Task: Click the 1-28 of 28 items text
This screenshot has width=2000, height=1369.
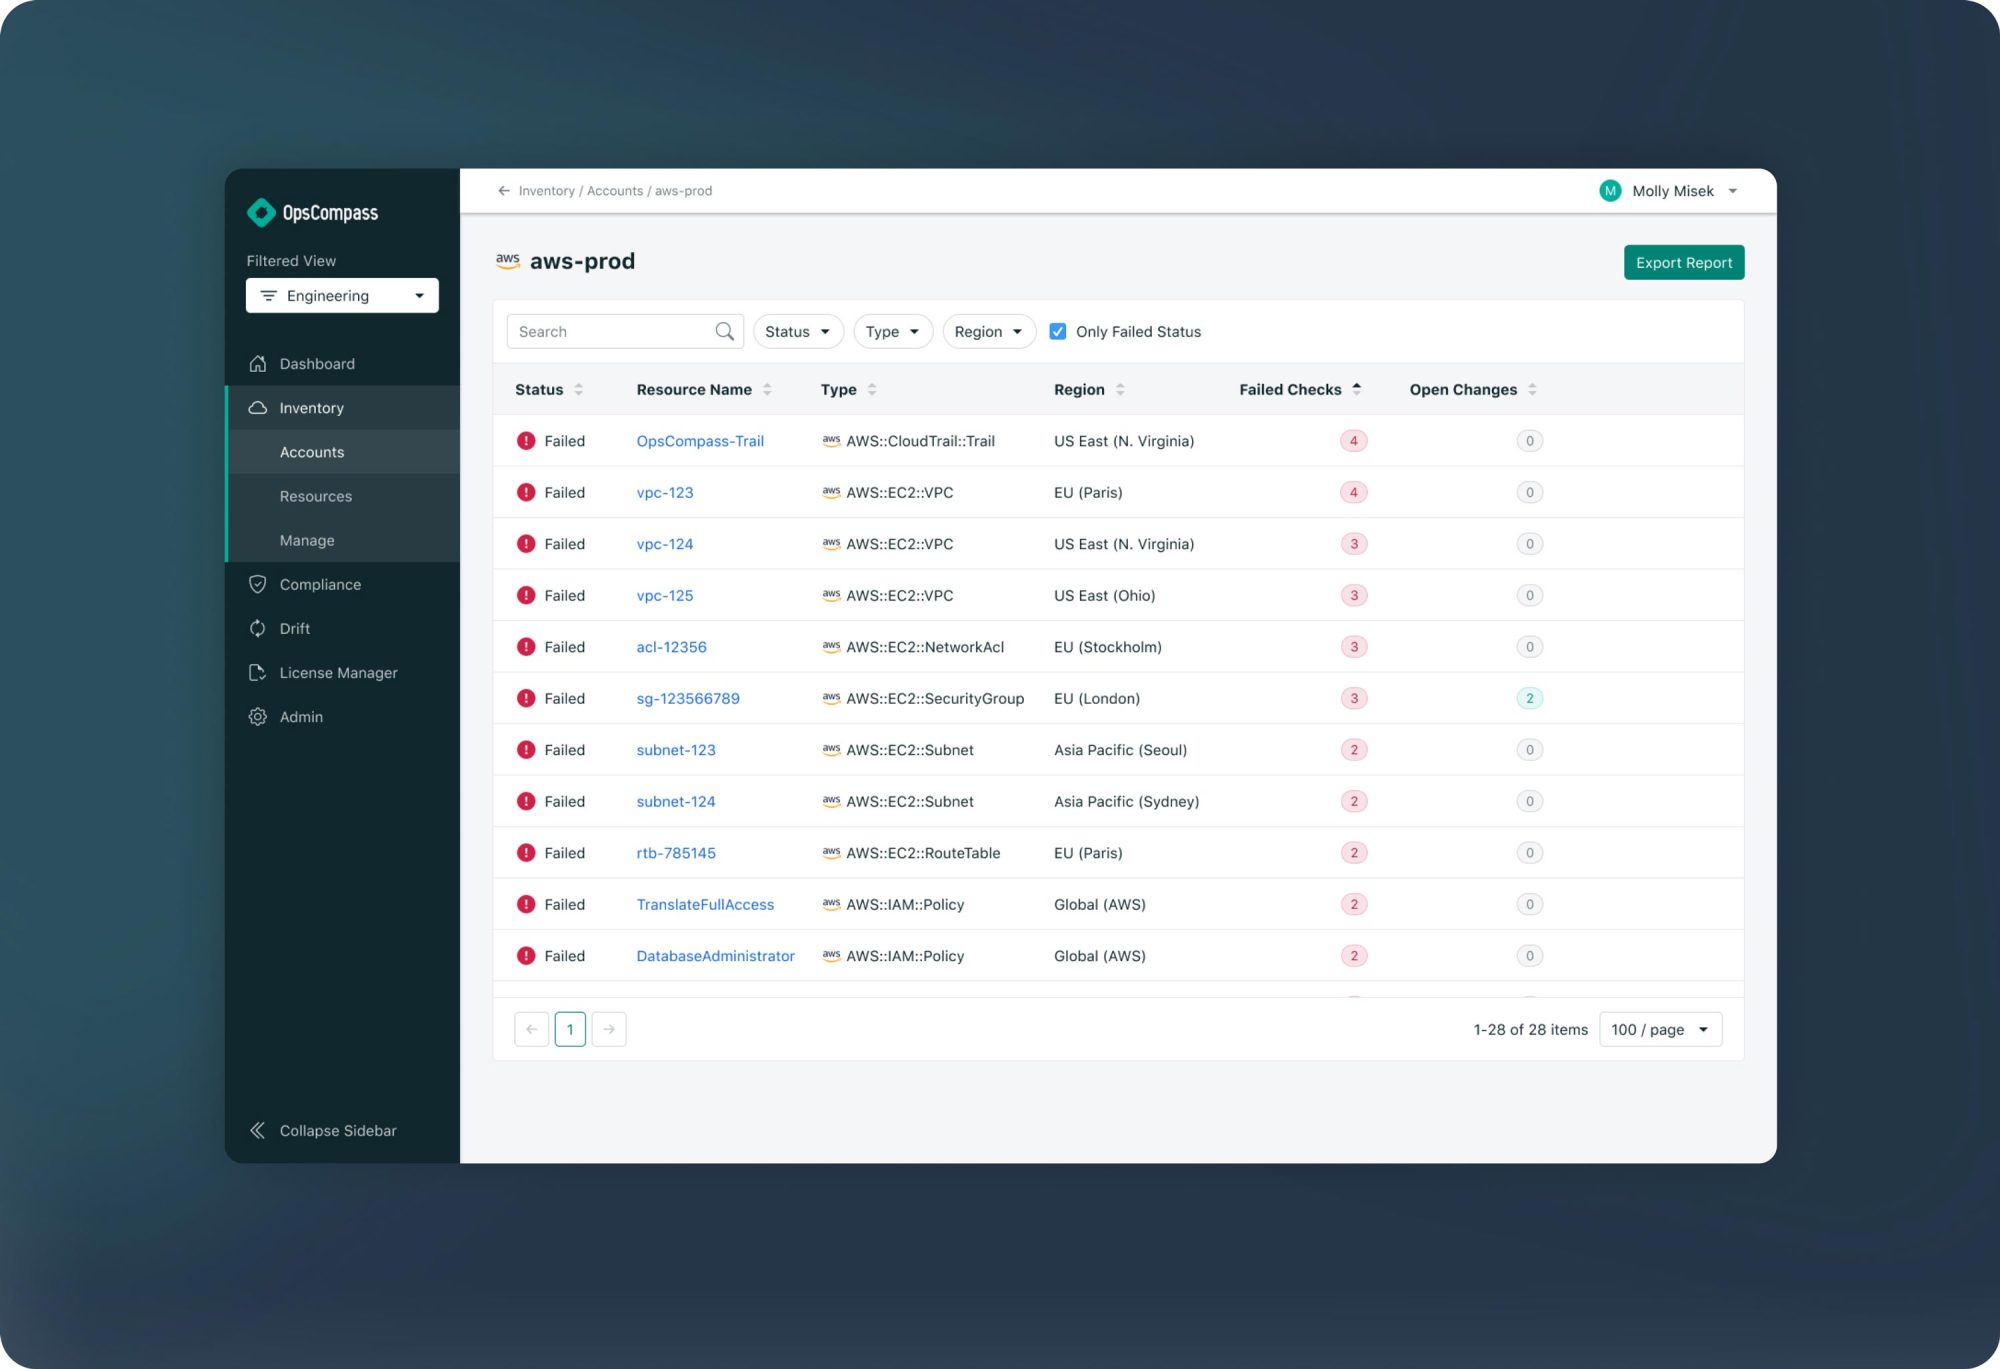Action: click(1530, 1029)
